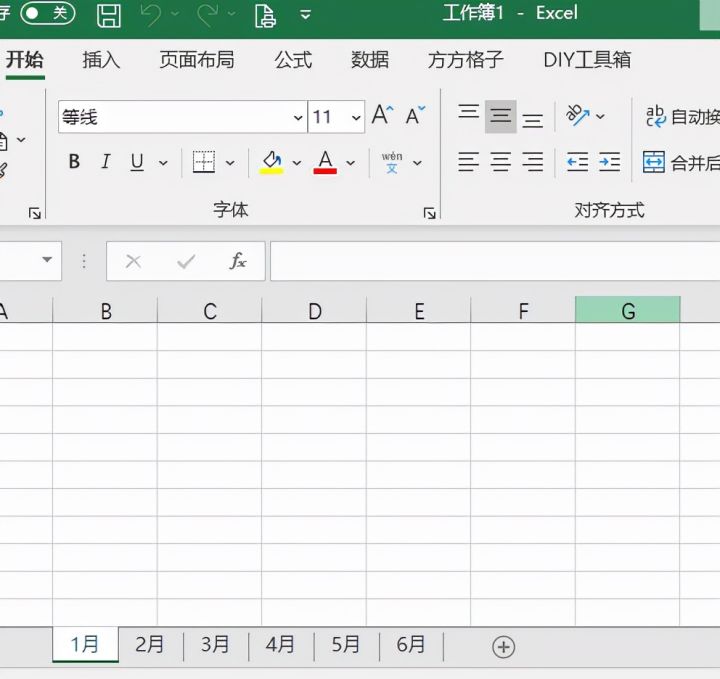Select column G header

pos(628,310)
